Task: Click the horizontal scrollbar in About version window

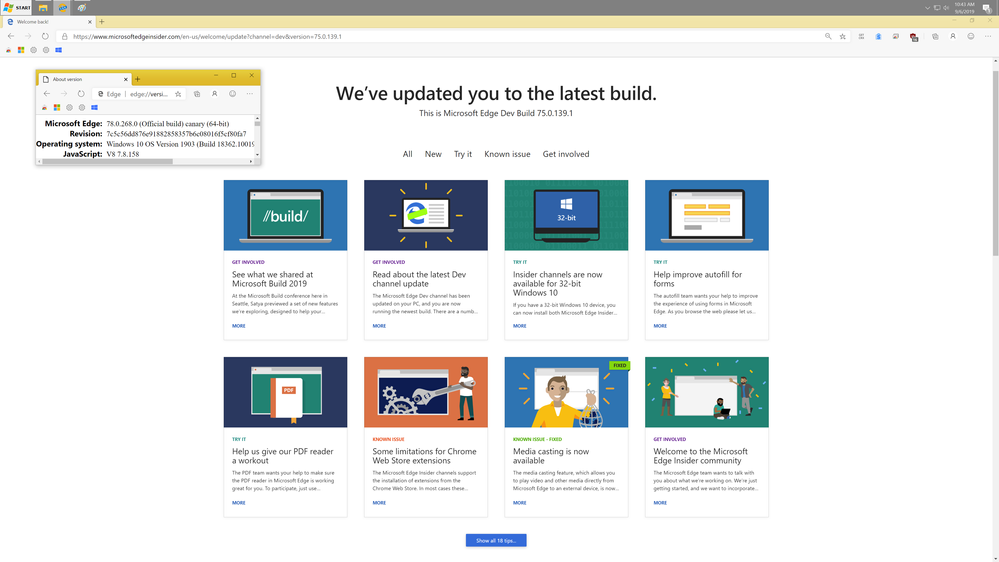Action: [107, 162]
